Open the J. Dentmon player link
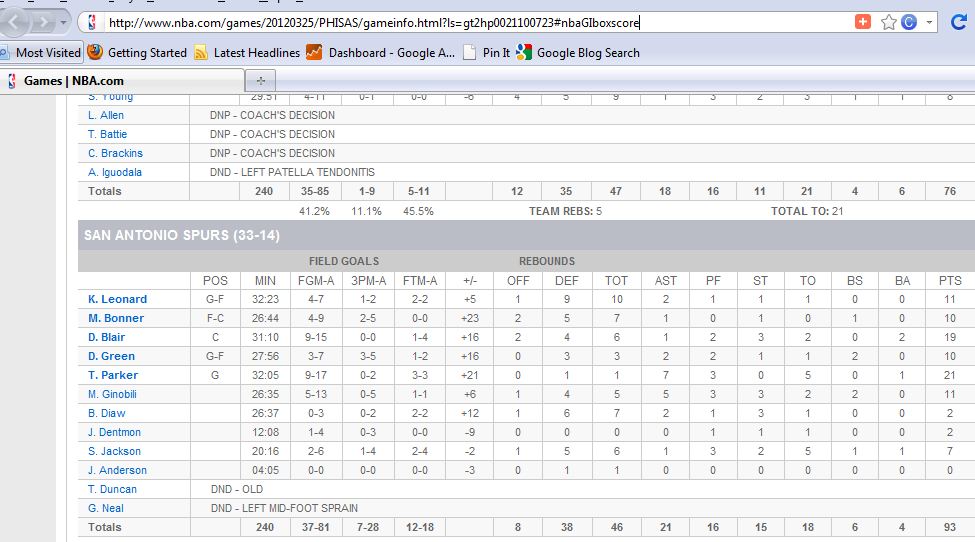Viewport: 975px width, 542px height. pyautogui.click(x=114, y=432)
